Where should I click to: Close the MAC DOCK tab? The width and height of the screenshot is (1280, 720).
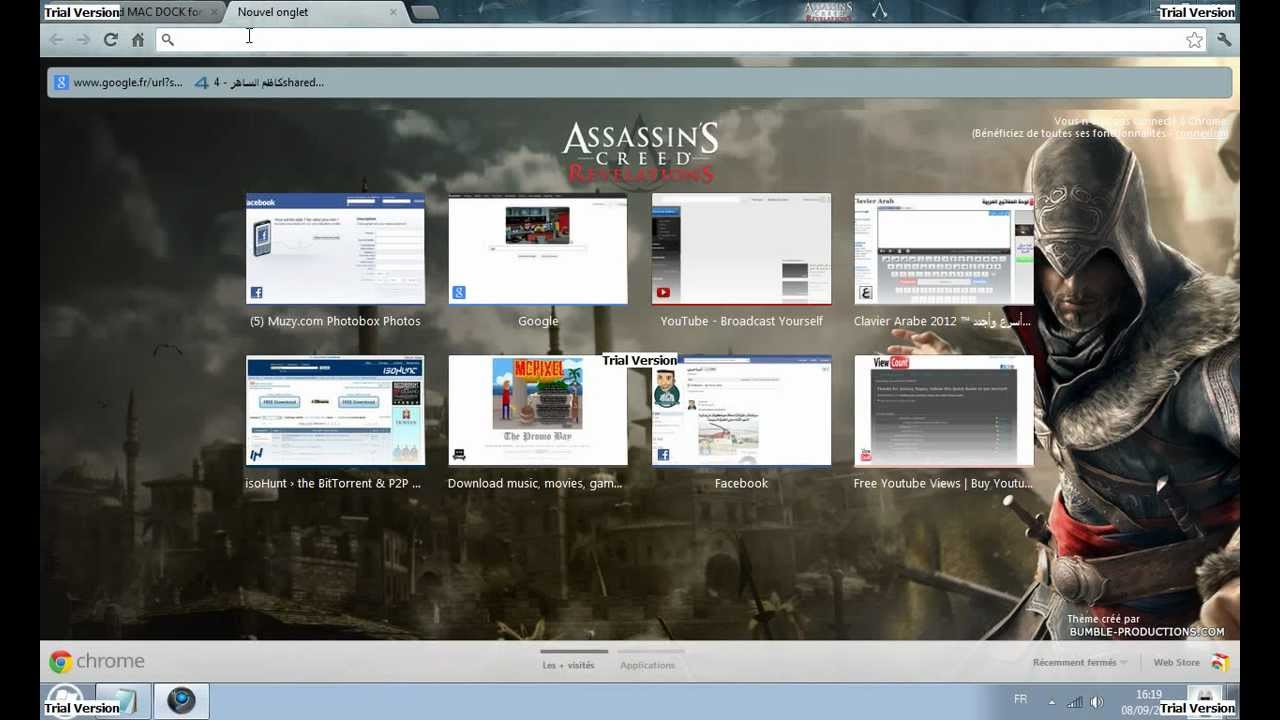tap(214, 12)
